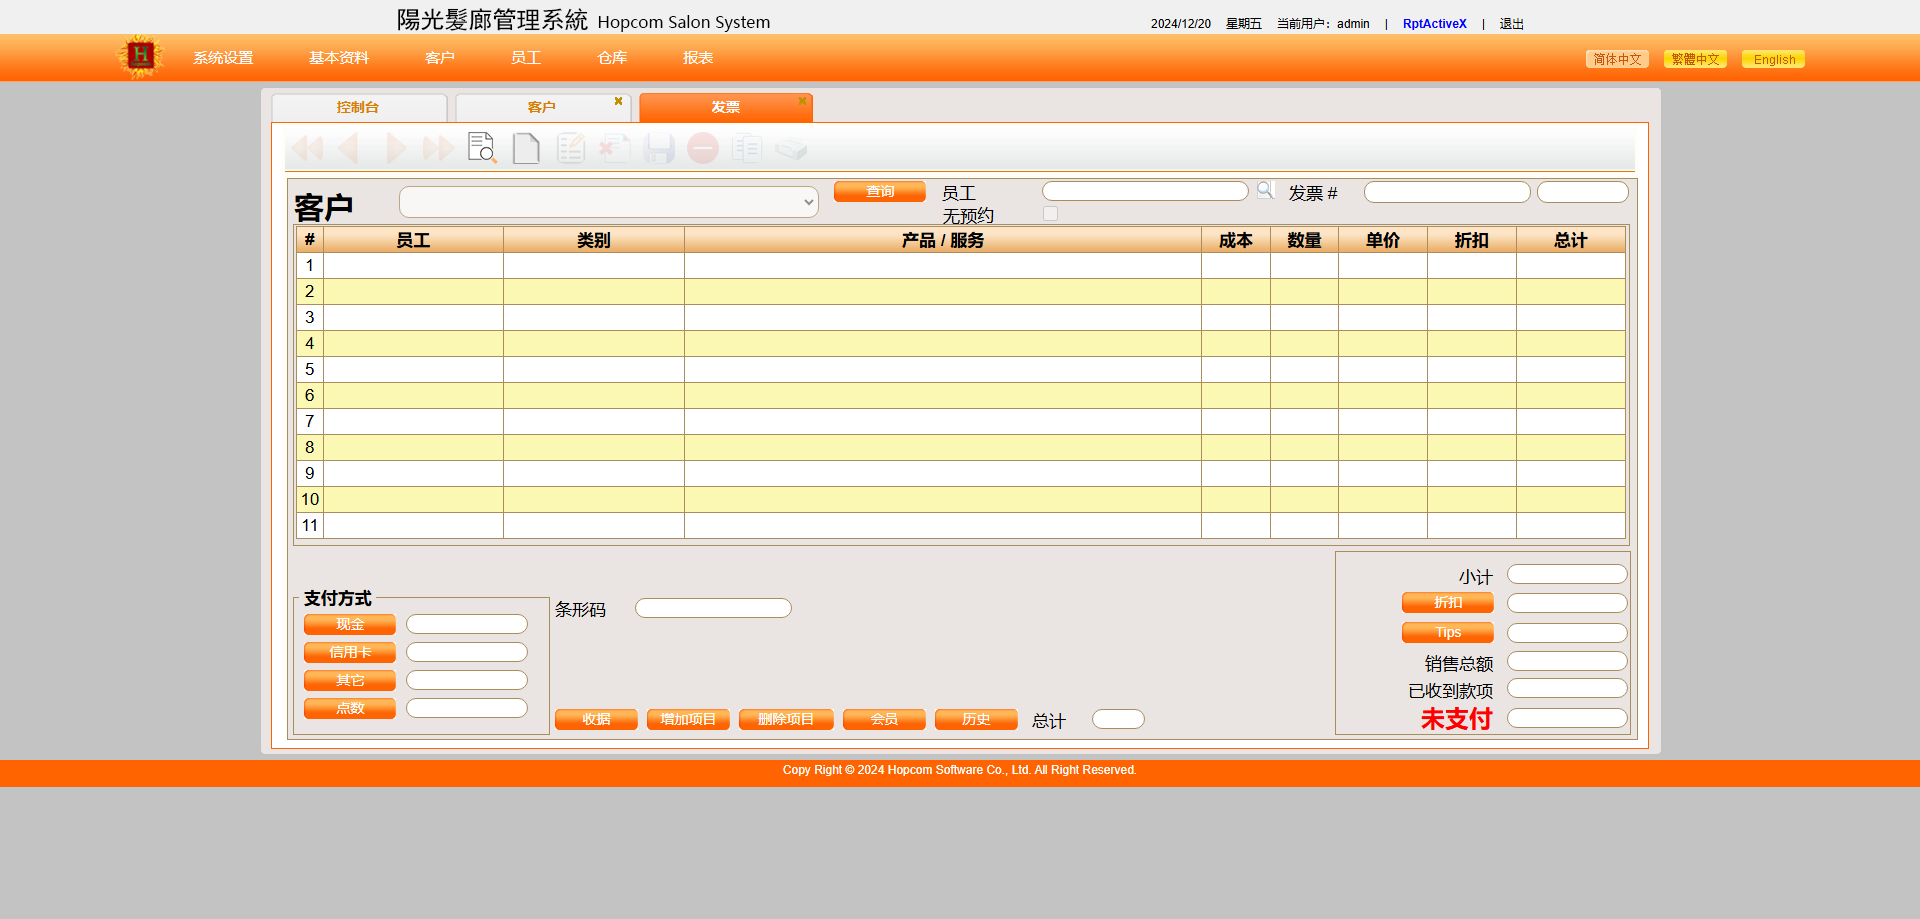This screenshot has width=1920, height=919.
Task: Click the 现金 cash payment button
Action: click(x=350, y=624)
